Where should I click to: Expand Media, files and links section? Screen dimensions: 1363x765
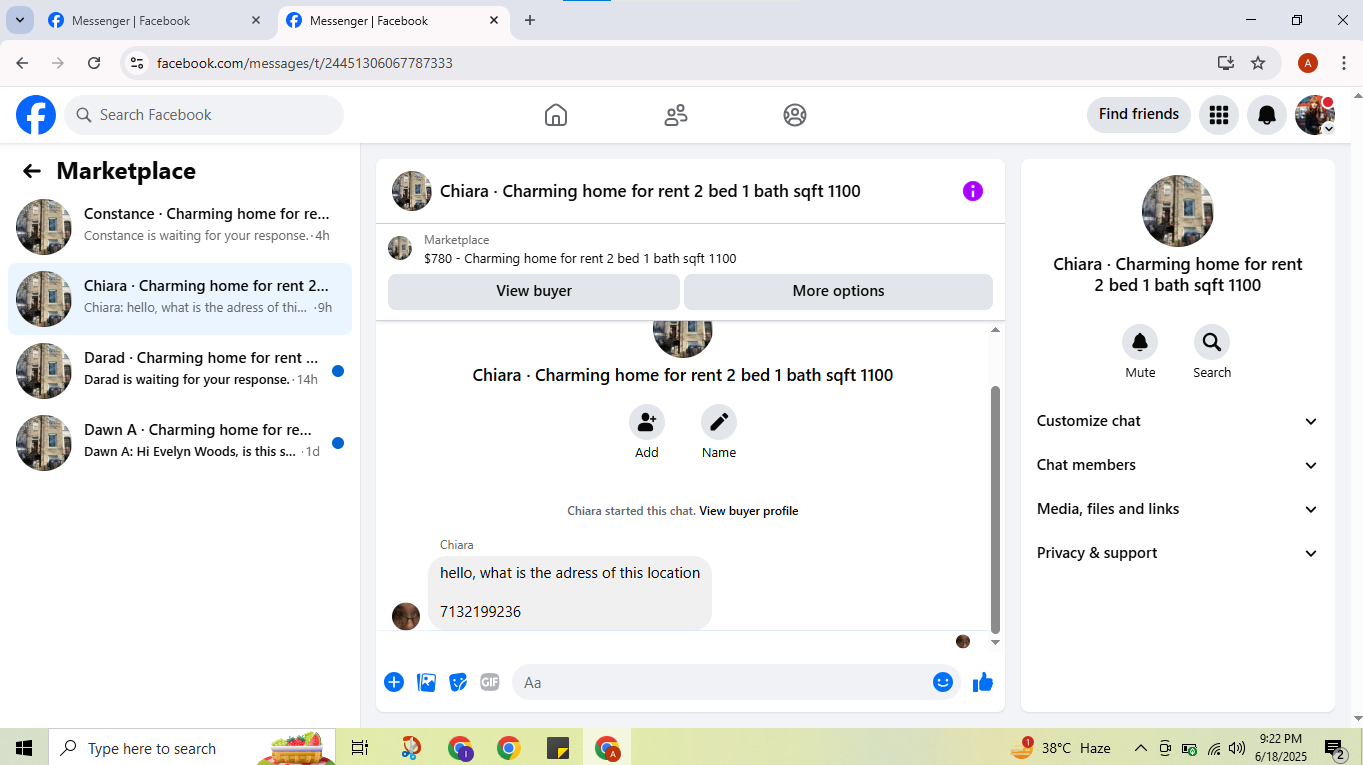[1178, 509]
